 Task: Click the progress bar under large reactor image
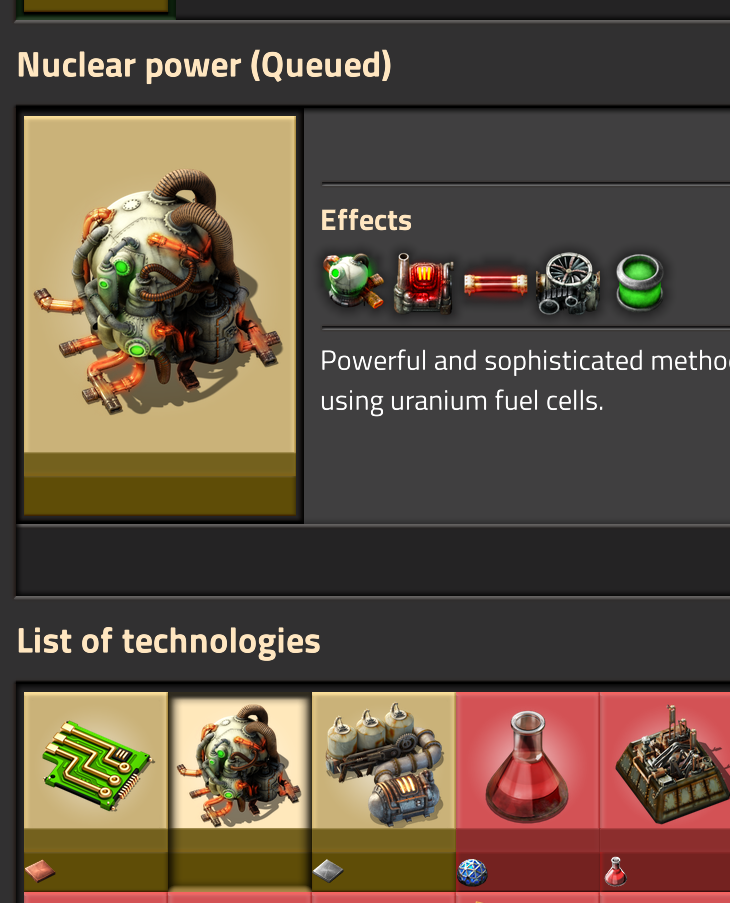coord(160,484)
